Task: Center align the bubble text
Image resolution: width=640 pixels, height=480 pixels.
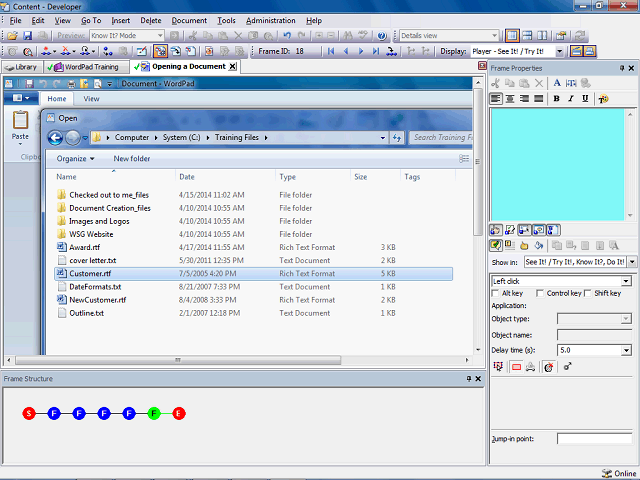Action: point(510,99)
